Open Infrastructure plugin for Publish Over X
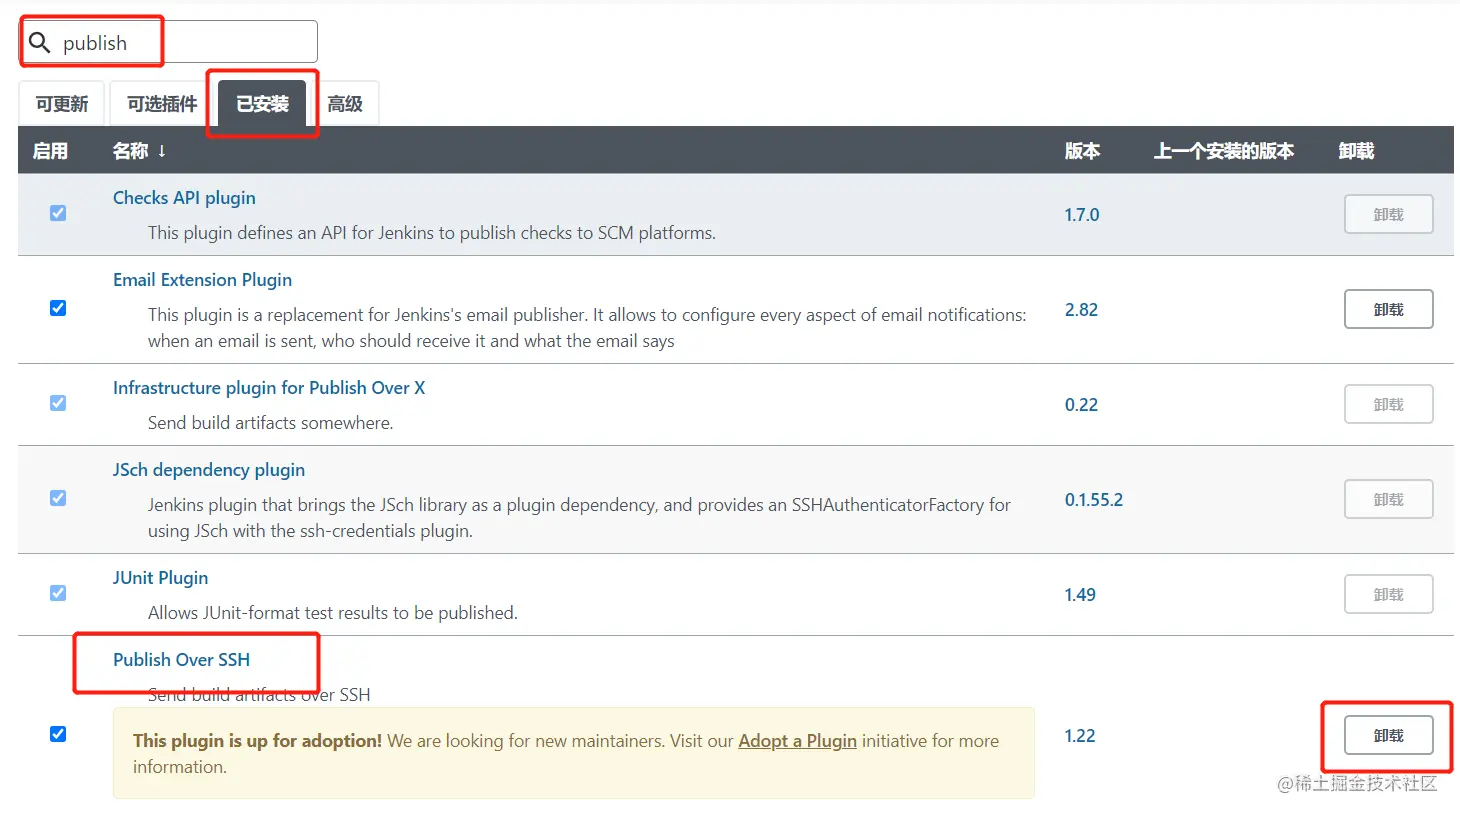Viewport: 1460px width, 816px height. (269, 388)
